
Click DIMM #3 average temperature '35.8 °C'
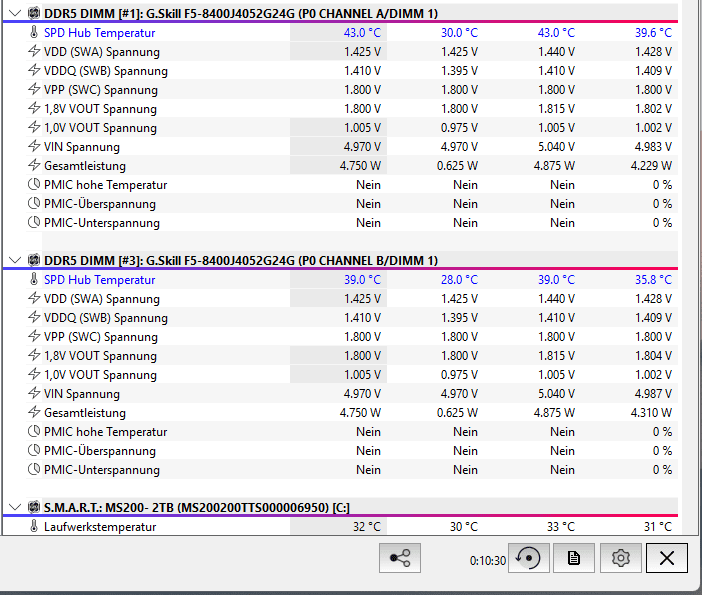pyautogui.click(x=653, y=280)
